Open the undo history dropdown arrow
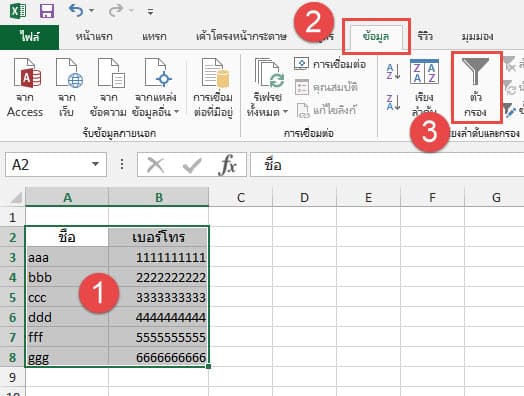The width and height of the screenshot is (524, 396). coord(92,11)
